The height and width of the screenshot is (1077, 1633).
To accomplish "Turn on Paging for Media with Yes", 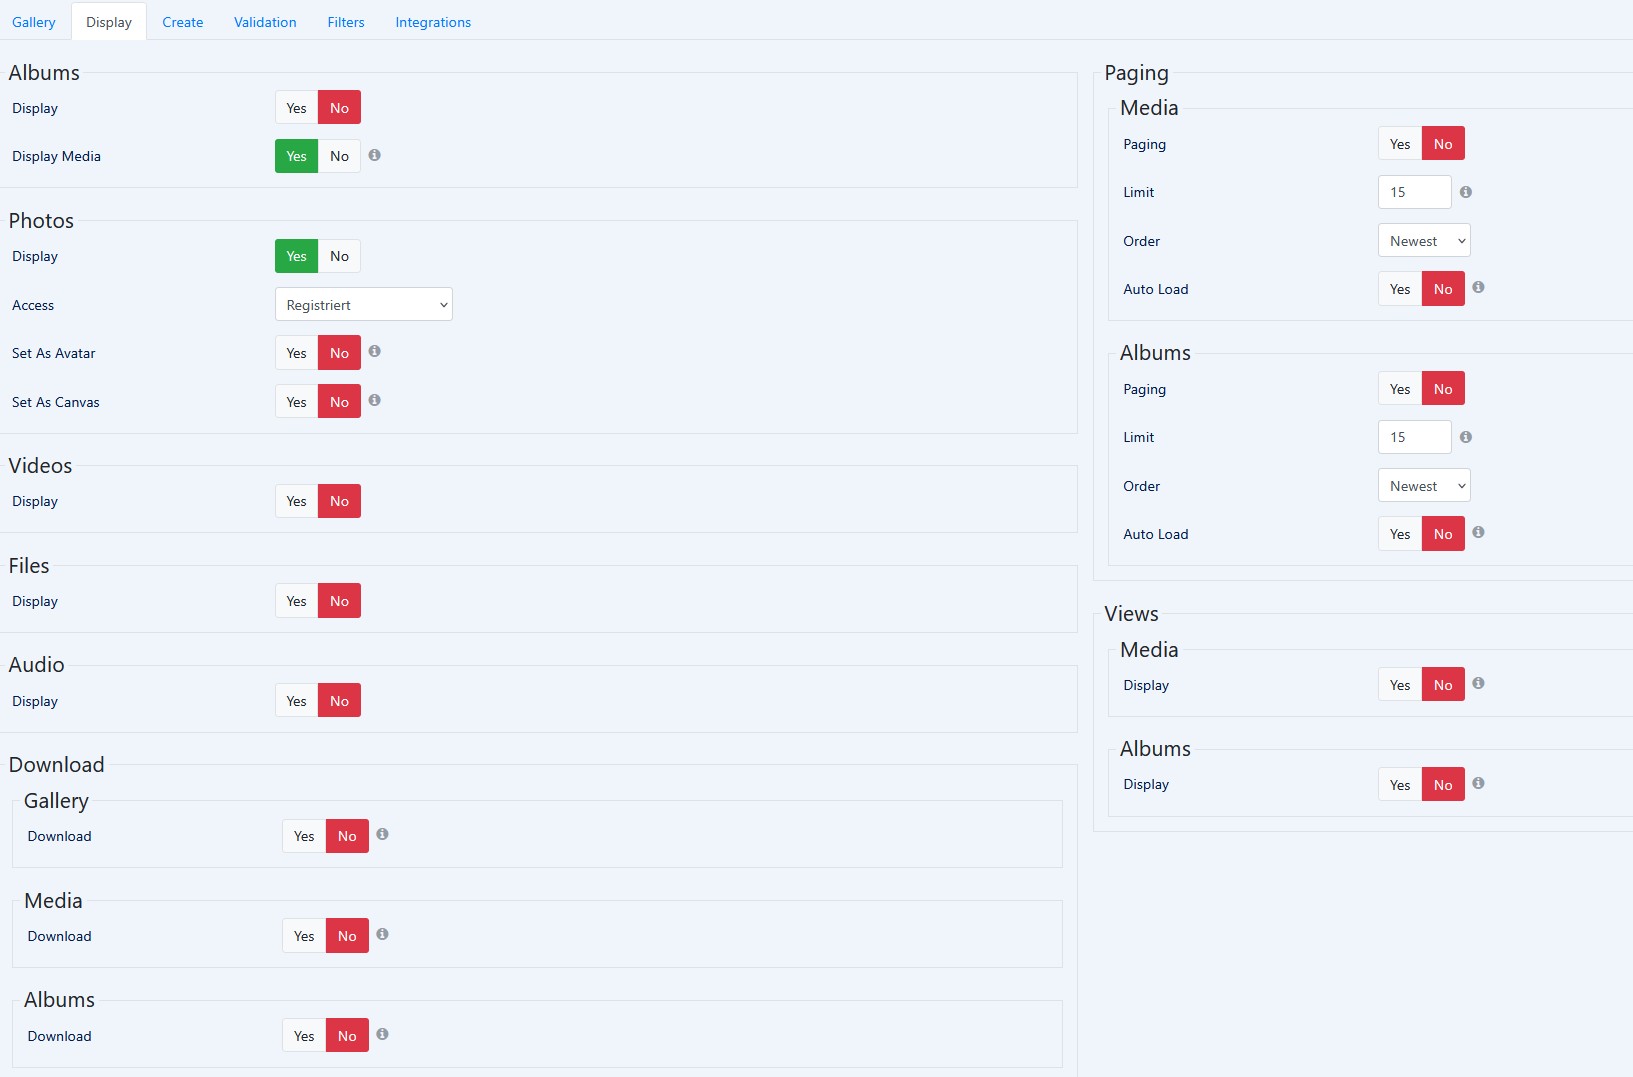I will [1399, 144].
